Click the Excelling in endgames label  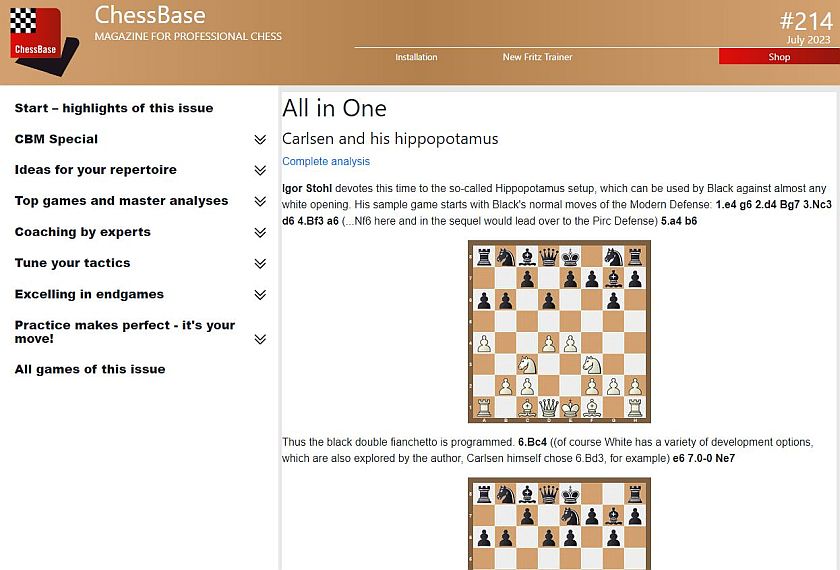pos(89,294)
